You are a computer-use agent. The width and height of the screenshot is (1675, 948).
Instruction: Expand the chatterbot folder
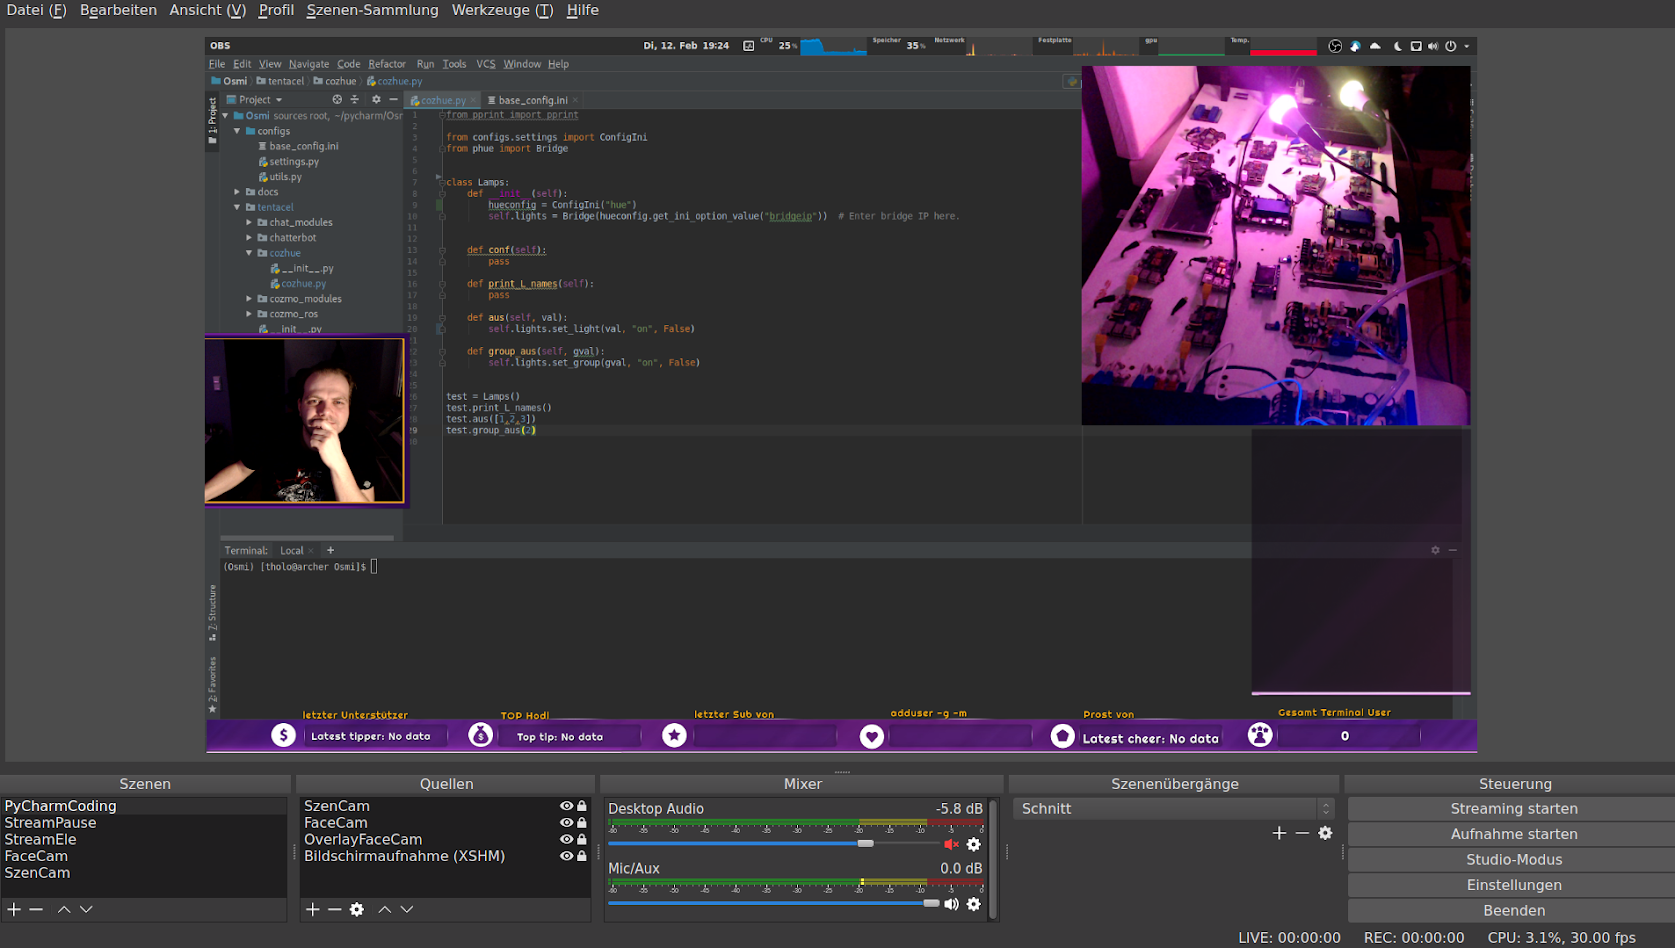click(x=249, y=238)
